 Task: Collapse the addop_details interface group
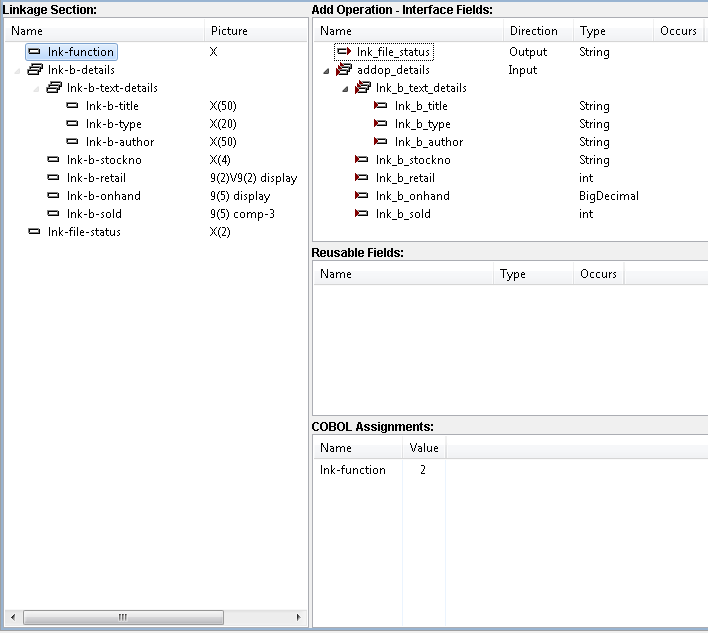326,71
